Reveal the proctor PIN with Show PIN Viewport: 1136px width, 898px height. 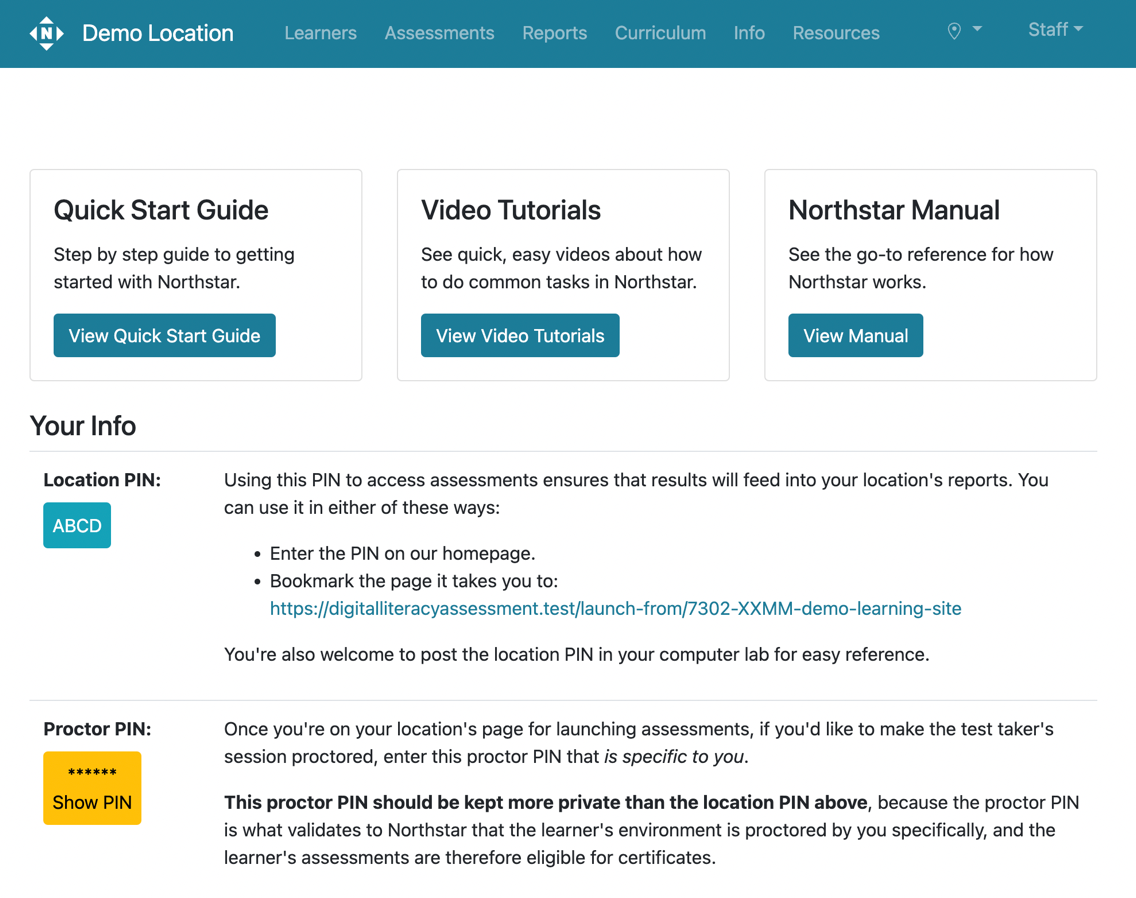(x=92, y=788)
